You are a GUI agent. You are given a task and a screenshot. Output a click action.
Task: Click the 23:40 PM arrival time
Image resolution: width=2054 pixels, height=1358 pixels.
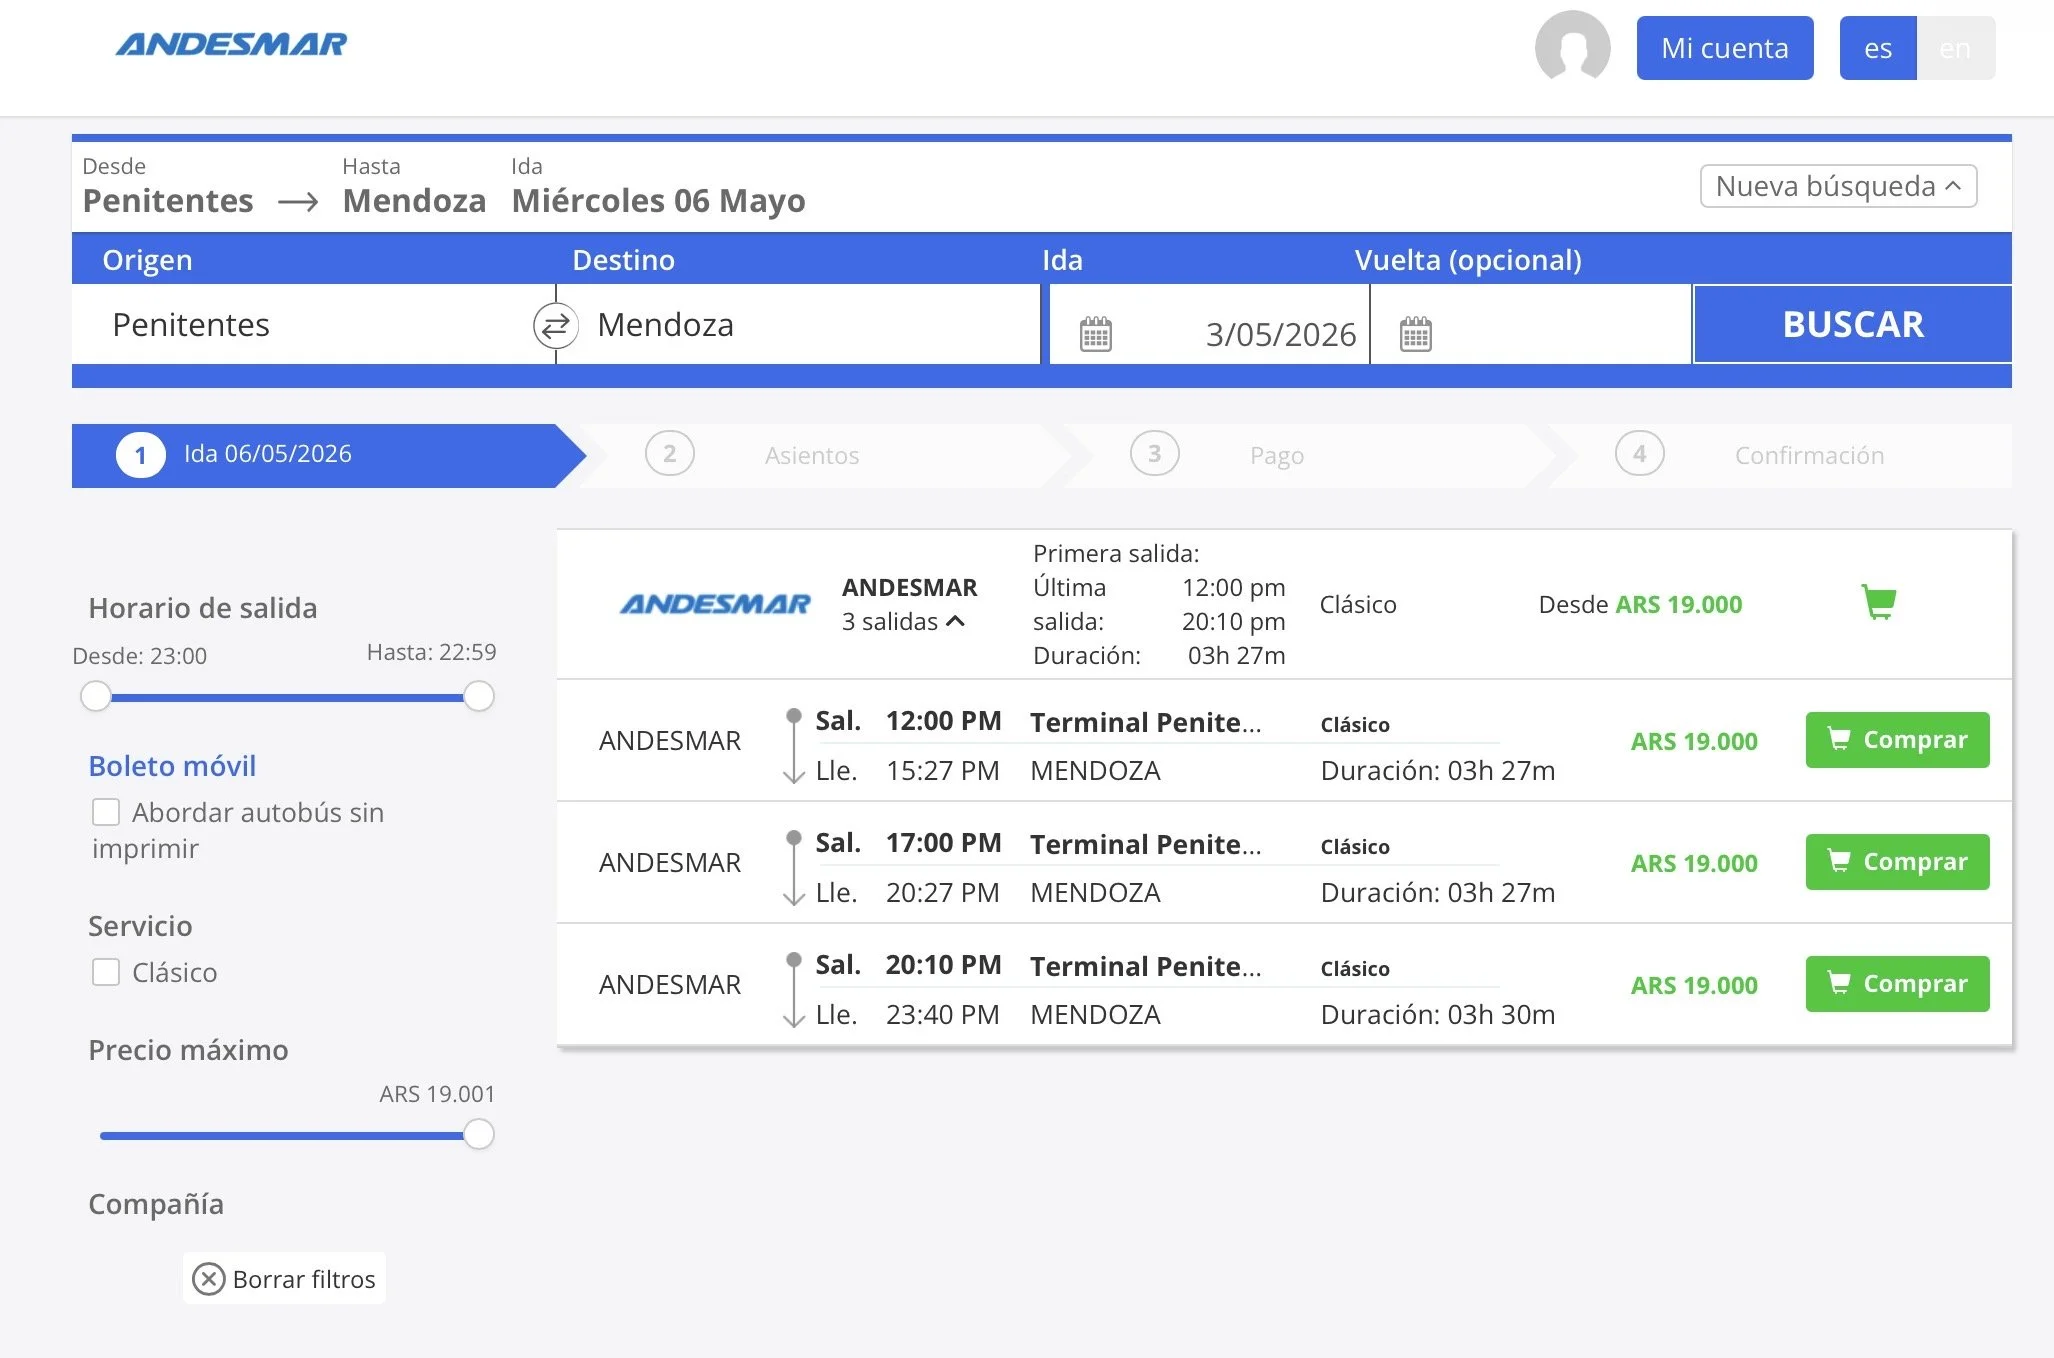point(942,1015)
